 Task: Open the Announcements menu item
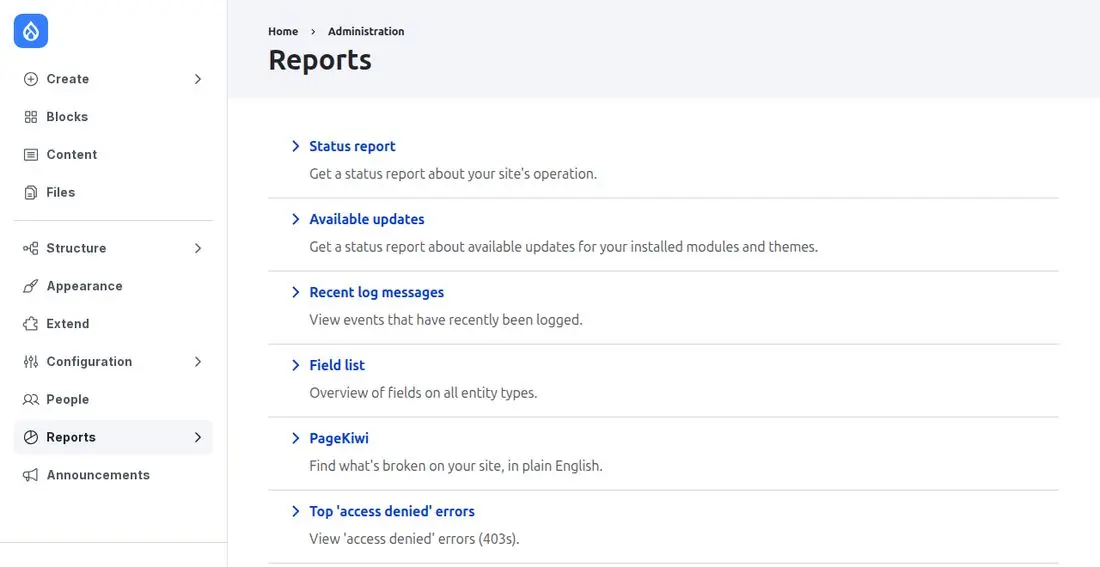[x=113, y=475]
